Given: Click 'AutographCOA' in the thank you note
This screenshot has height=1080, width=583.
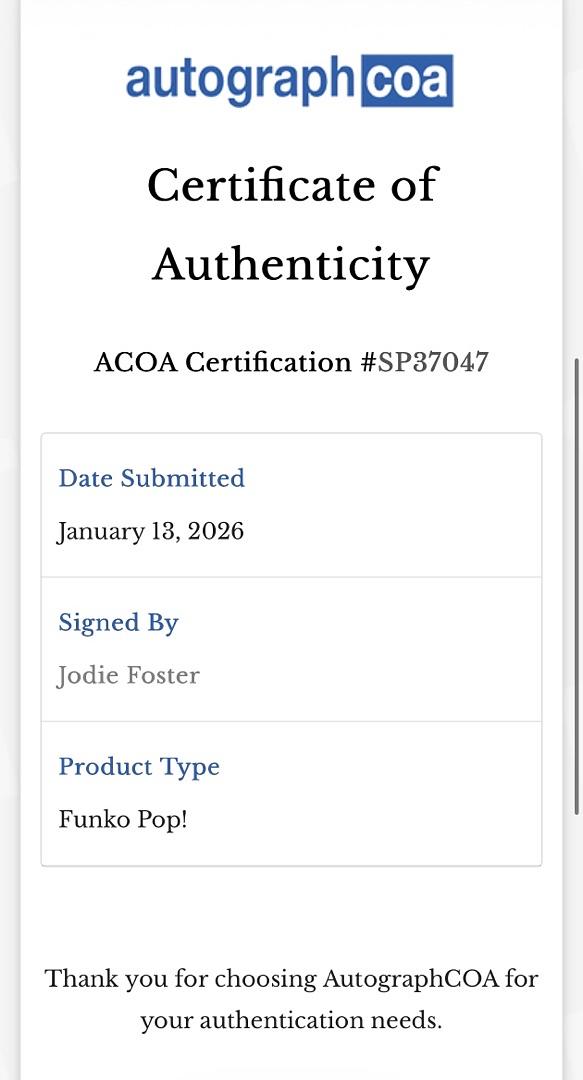Looking at the screenshot, I should 411,979.
